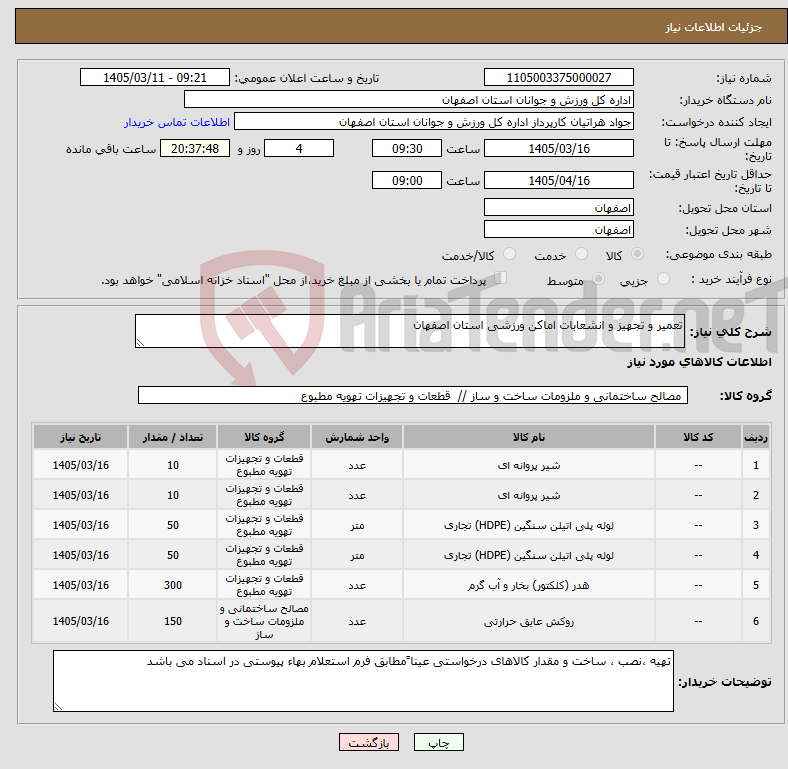Click the تاریخ نیاز column header
This screenshot has height=769, width=788.
[80, 437]
